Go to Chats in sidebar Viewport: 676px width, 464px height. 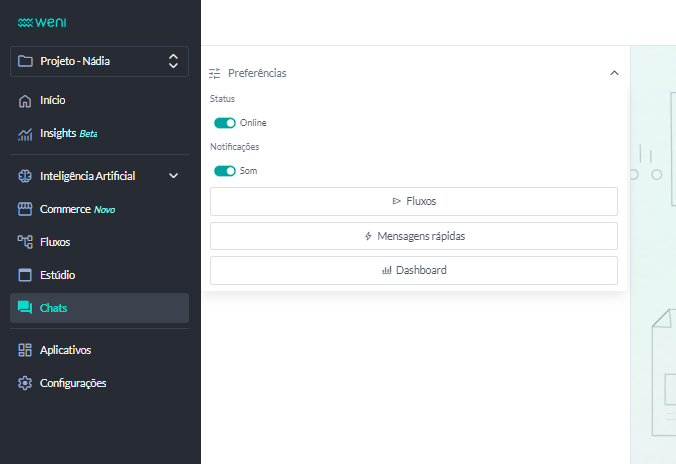click(x=54, y=308)
